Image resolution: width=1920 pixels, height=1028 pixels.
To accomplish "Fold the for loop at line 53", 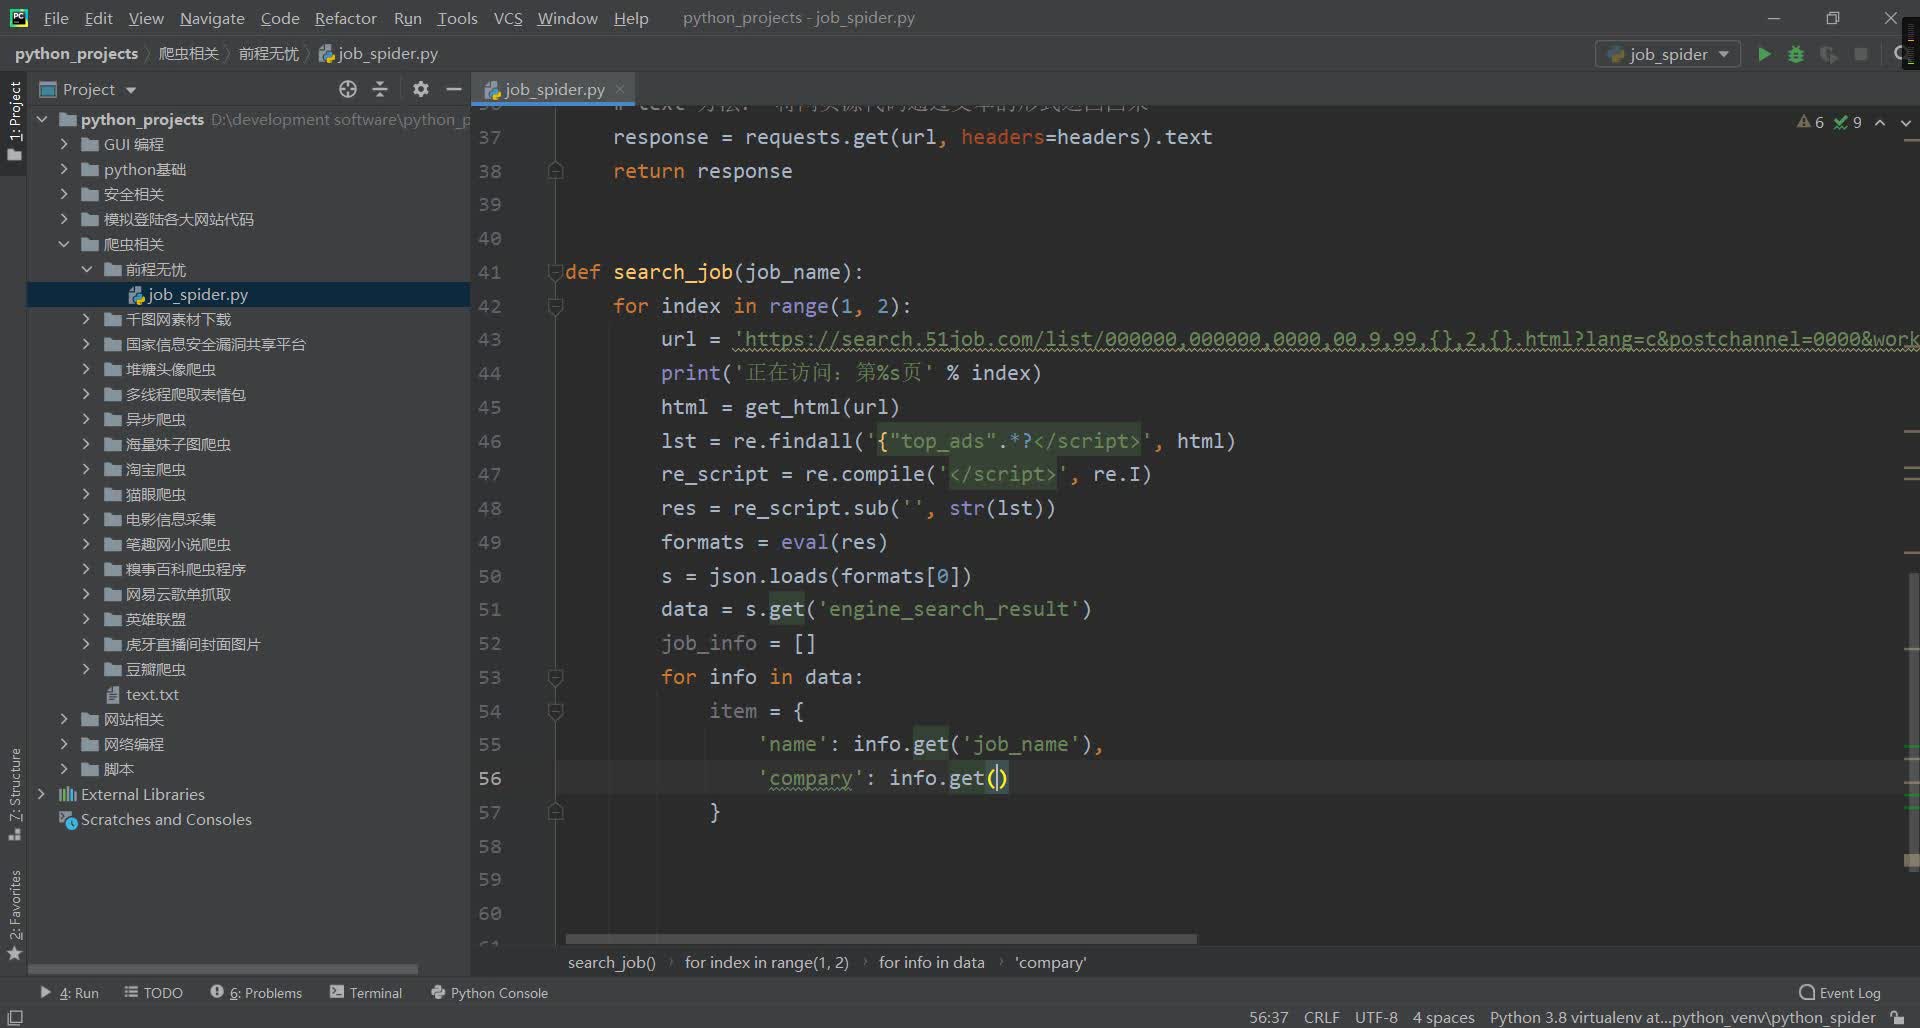I will pyautogui.click(x=556, y=677).
